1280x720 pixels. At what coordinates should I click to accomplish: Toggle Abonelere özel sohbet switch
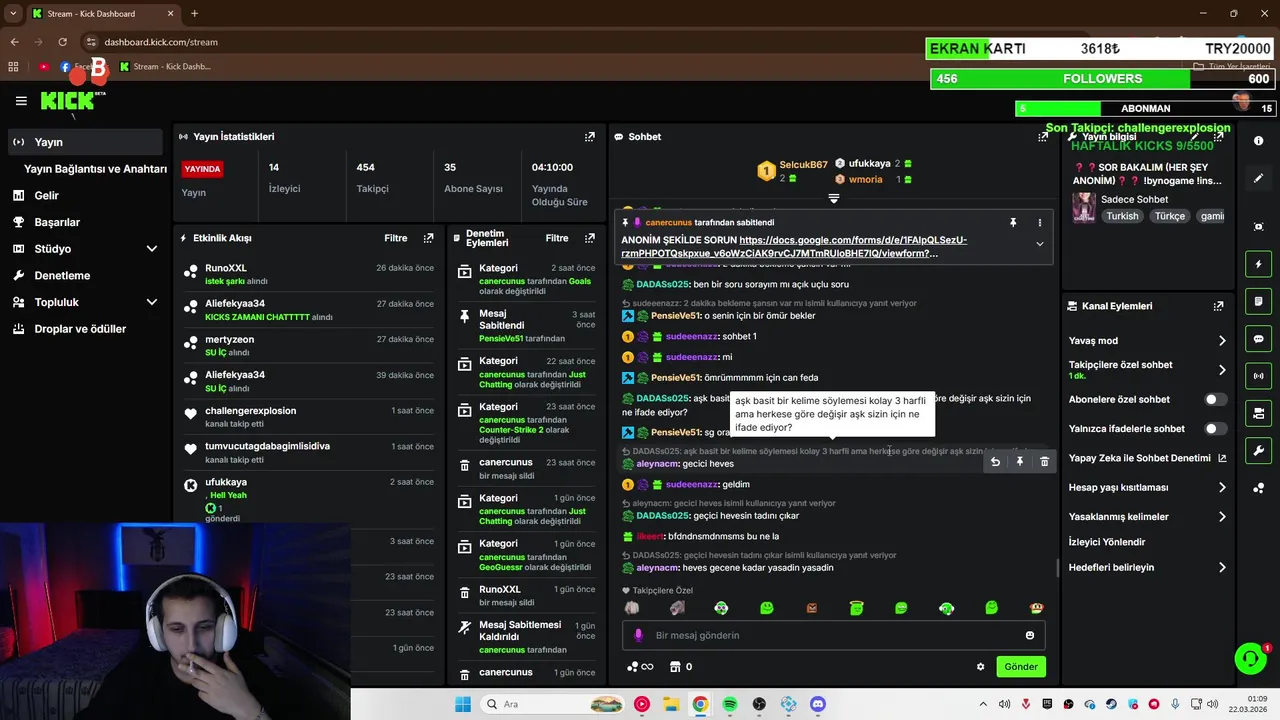pyautogui.click(x=1215, y=399)
